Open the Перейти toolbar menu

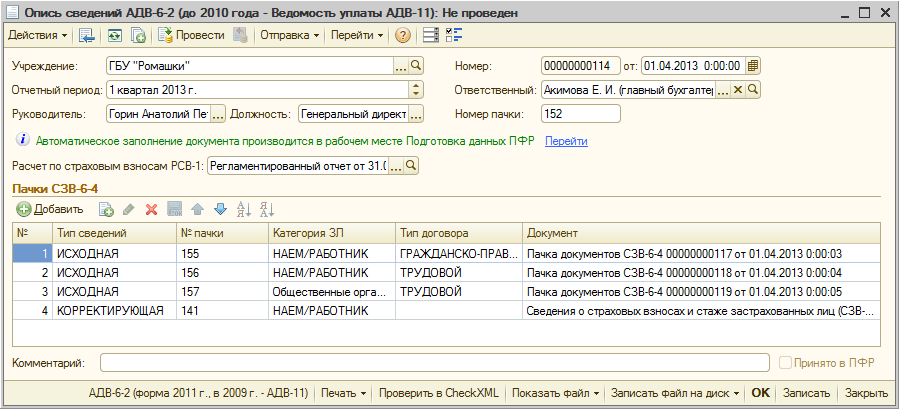[357, 36]
